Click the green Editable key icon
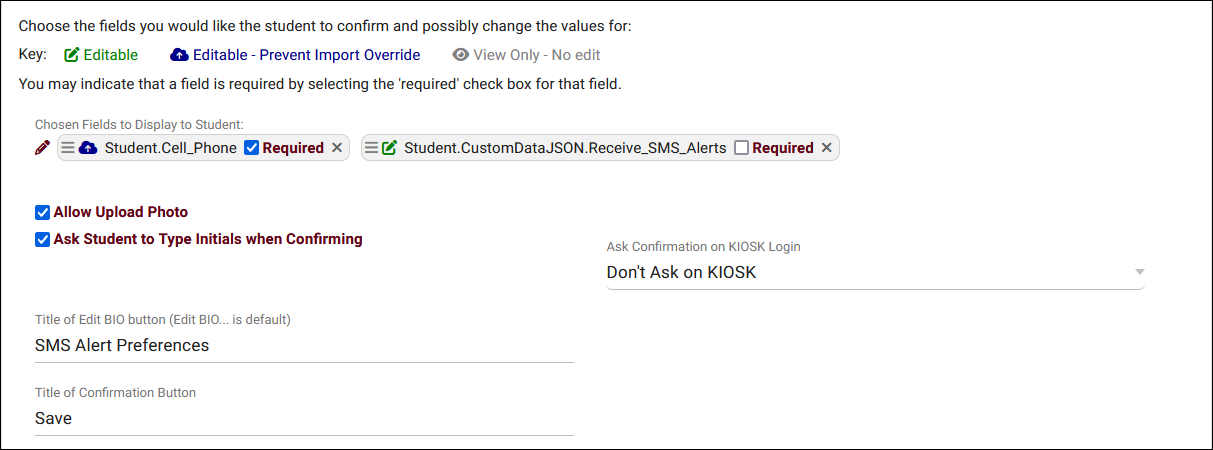 pos(72,55)
